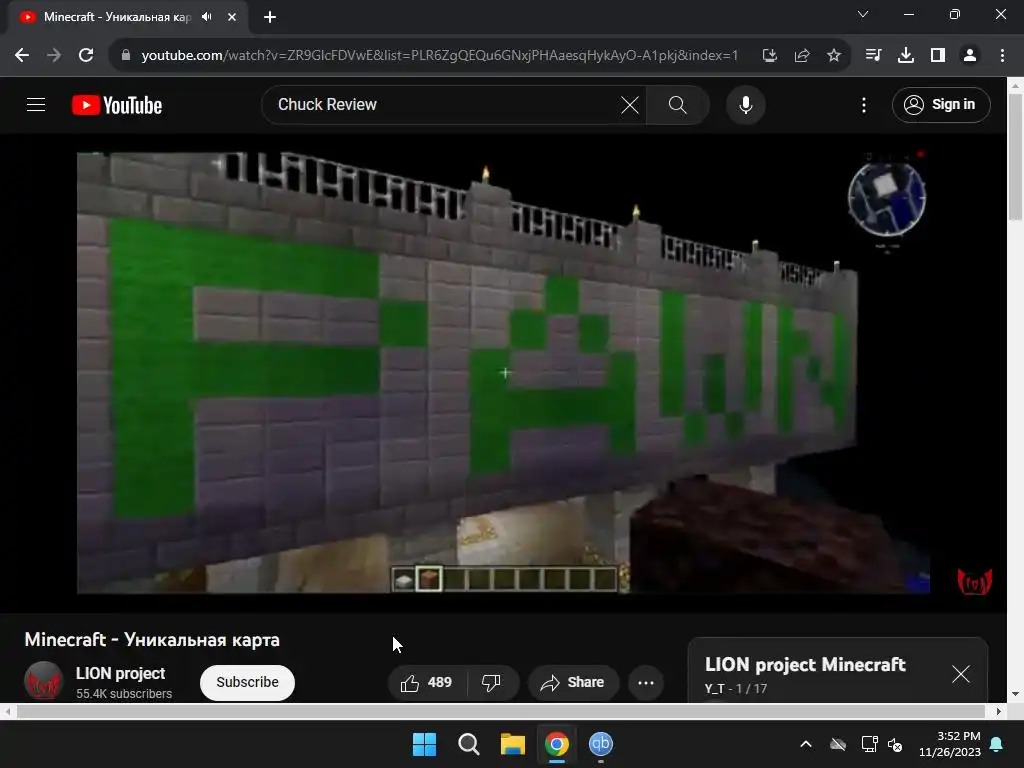1024x768 pixels.
Task: Click the Sign in button
Action: click(x=940, y=104)
